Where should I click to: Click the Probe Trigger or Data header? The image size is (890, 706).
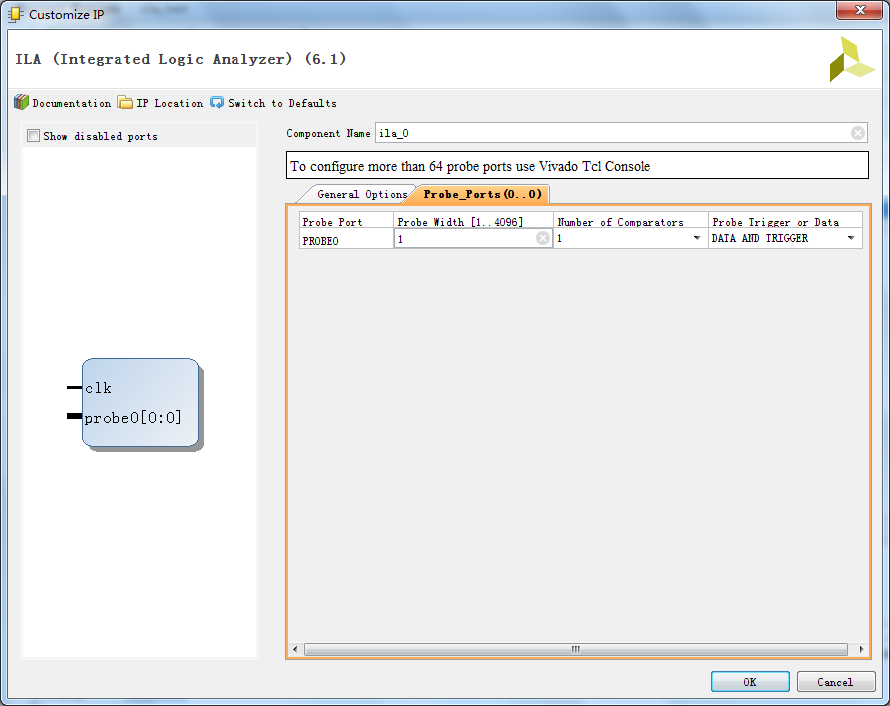click(786, 221)
